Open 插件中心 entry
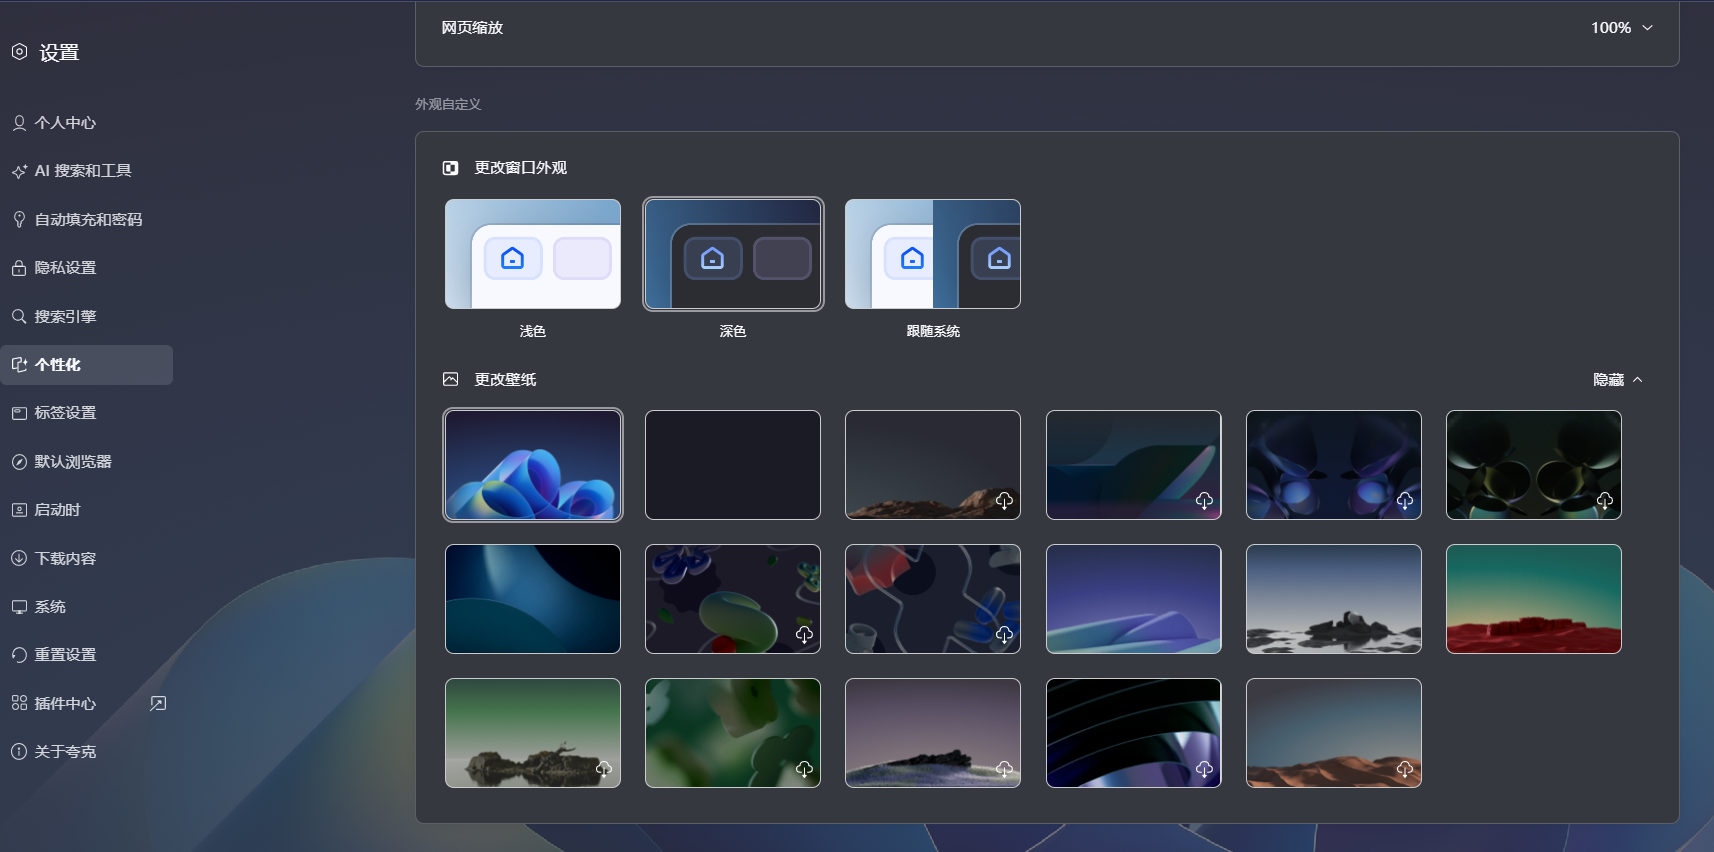Image resolution: width=1714 pixels, height=852 pixels. click(87, 704)
